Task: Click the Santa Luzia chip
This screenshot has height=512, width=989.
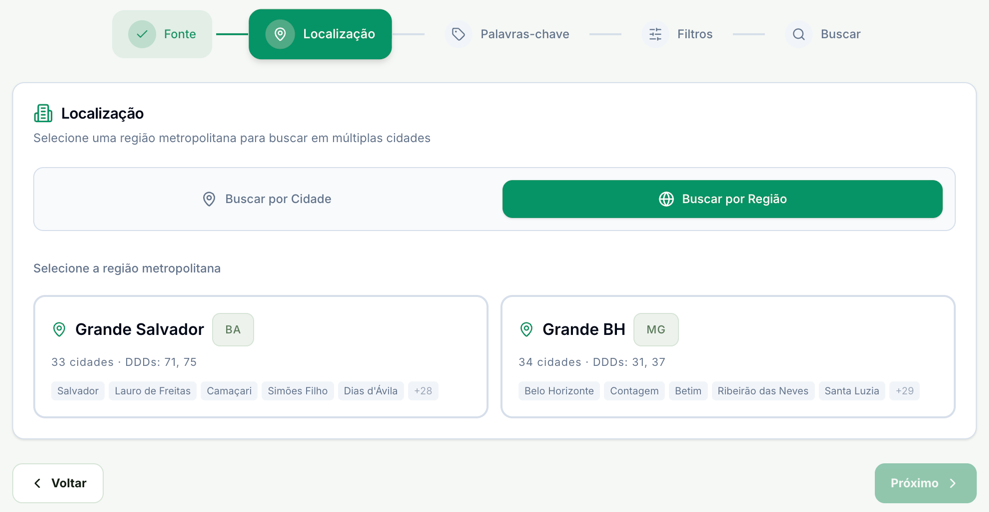Action: 852,391
